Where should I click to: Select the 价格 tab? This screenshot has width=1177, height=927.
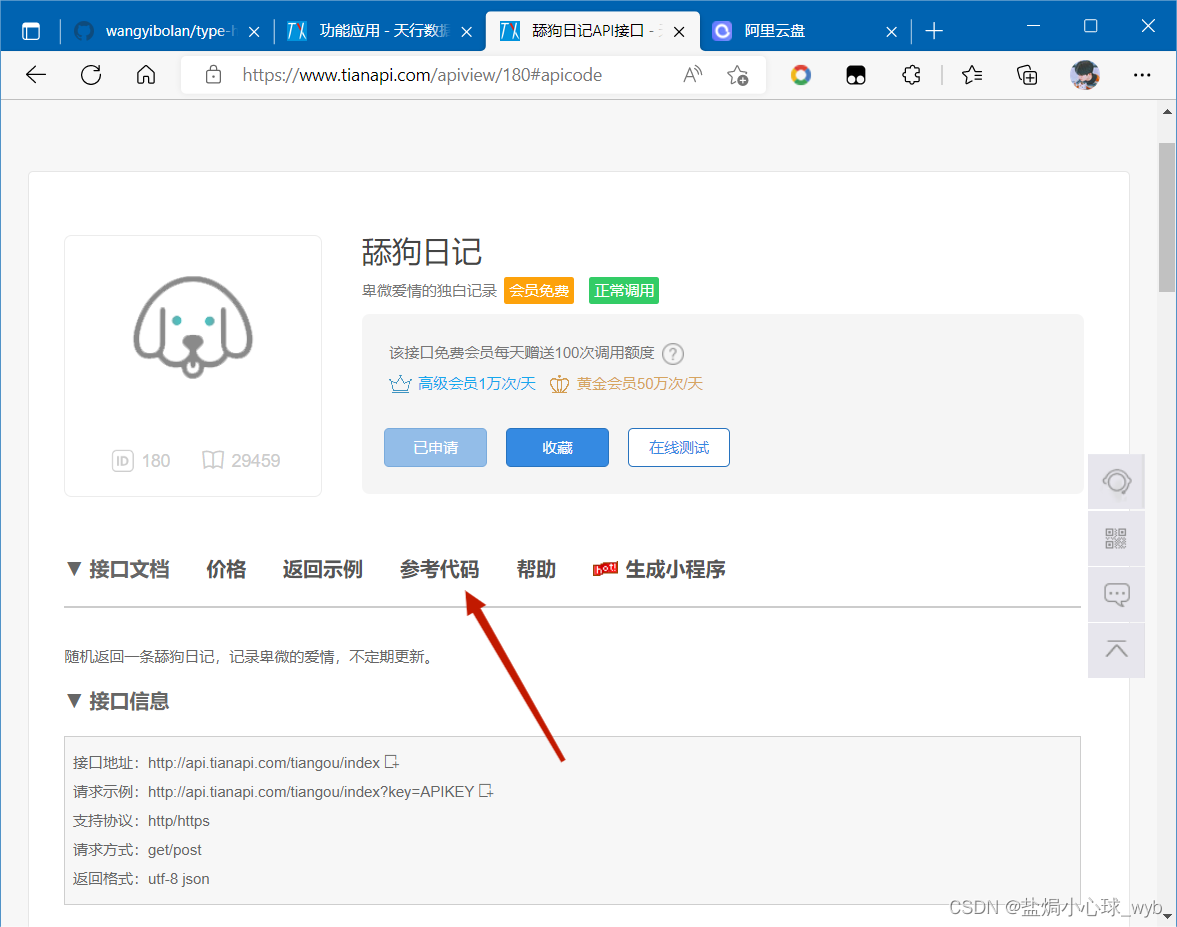[x=226, y=569]
